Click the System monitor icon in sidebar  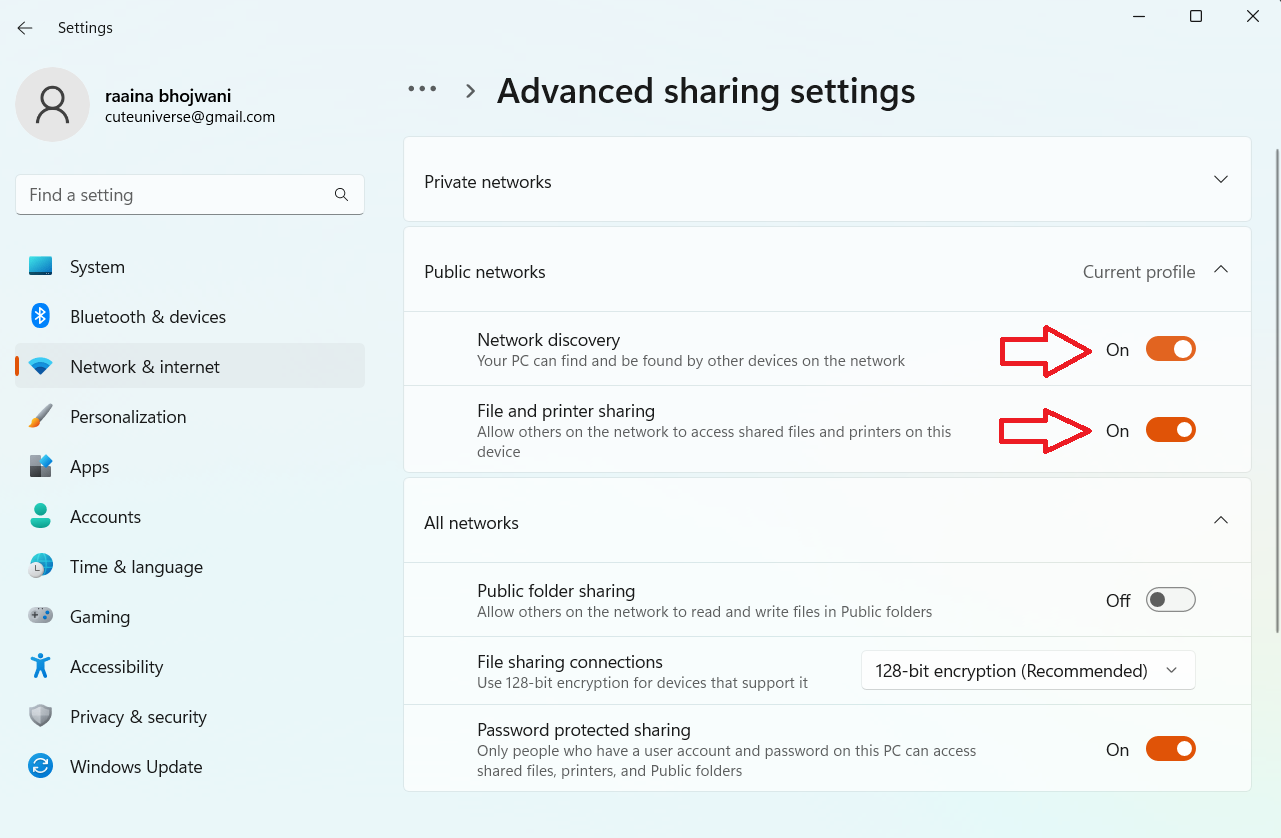(40, 266)
